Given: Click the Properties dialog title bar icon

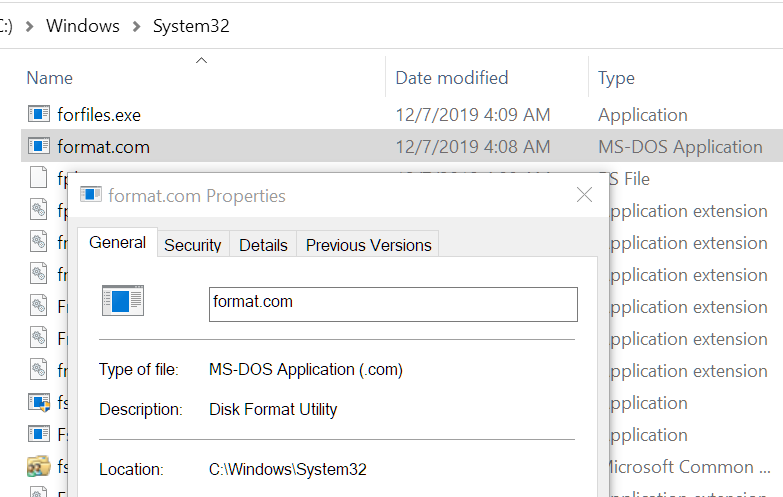Looking at the screenshot, I should point(91,195).
